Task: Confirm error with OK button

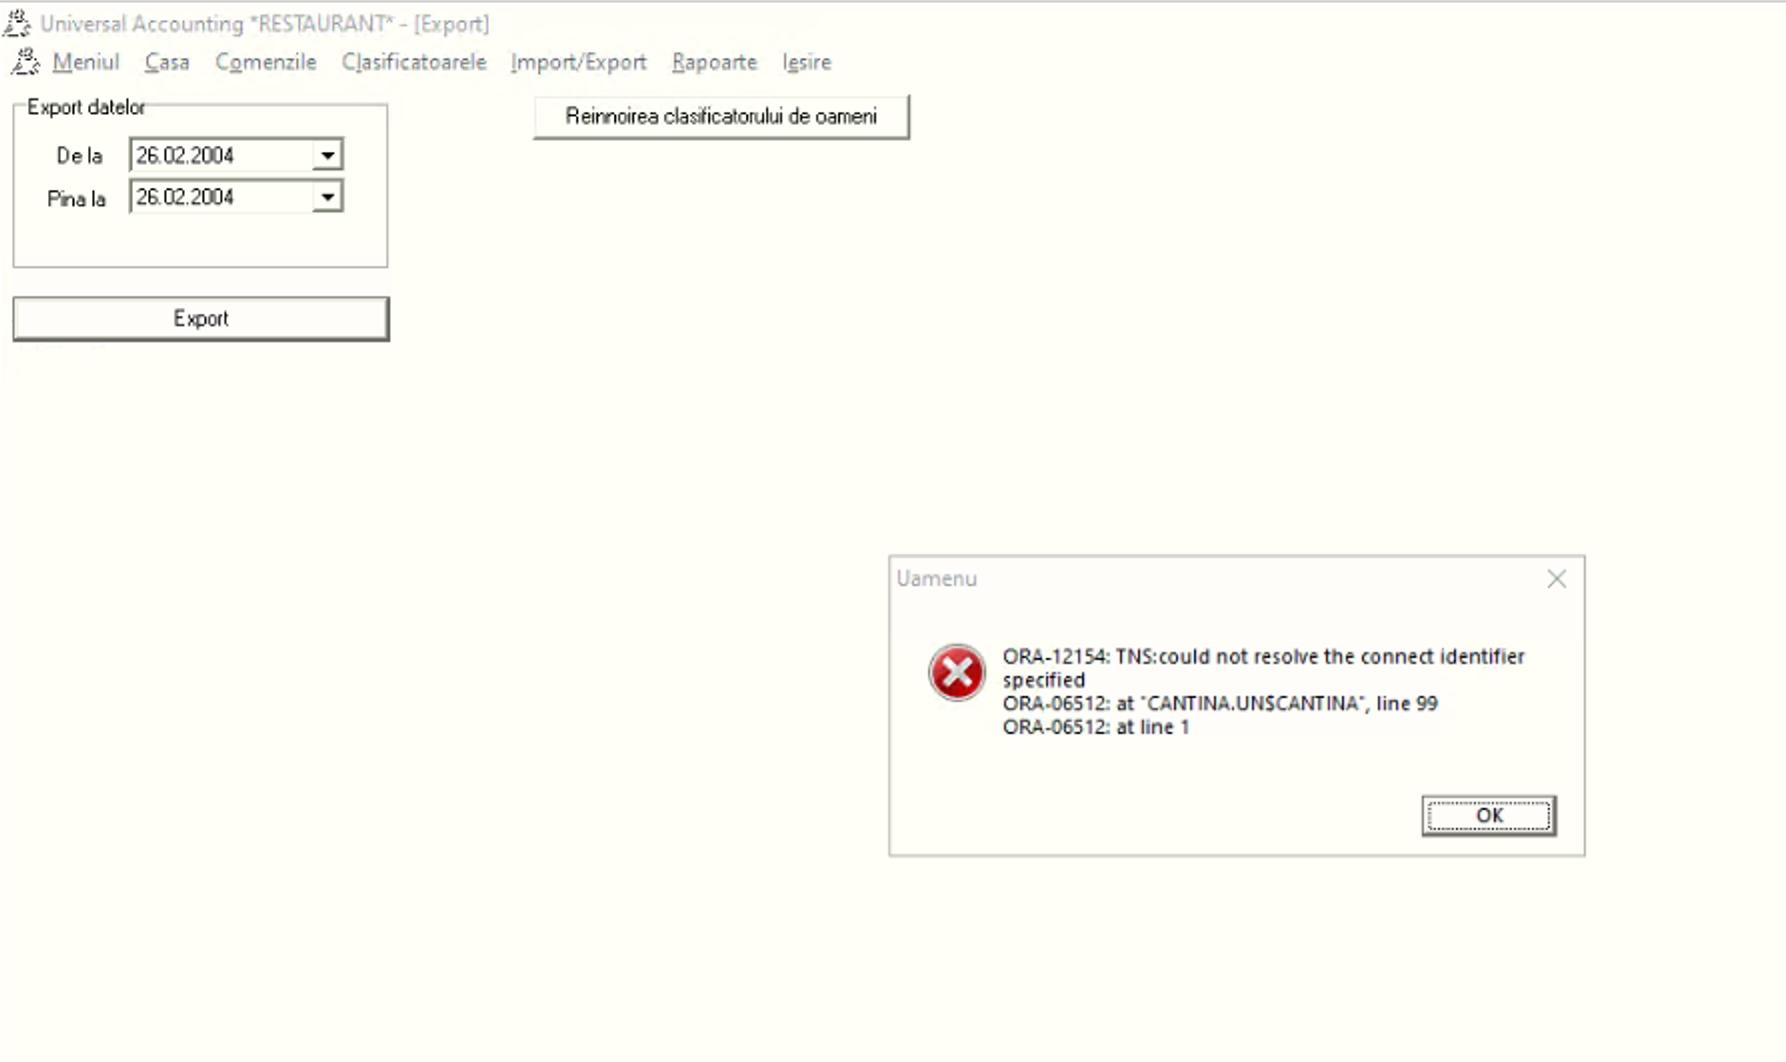Action: pos(1489,816)
